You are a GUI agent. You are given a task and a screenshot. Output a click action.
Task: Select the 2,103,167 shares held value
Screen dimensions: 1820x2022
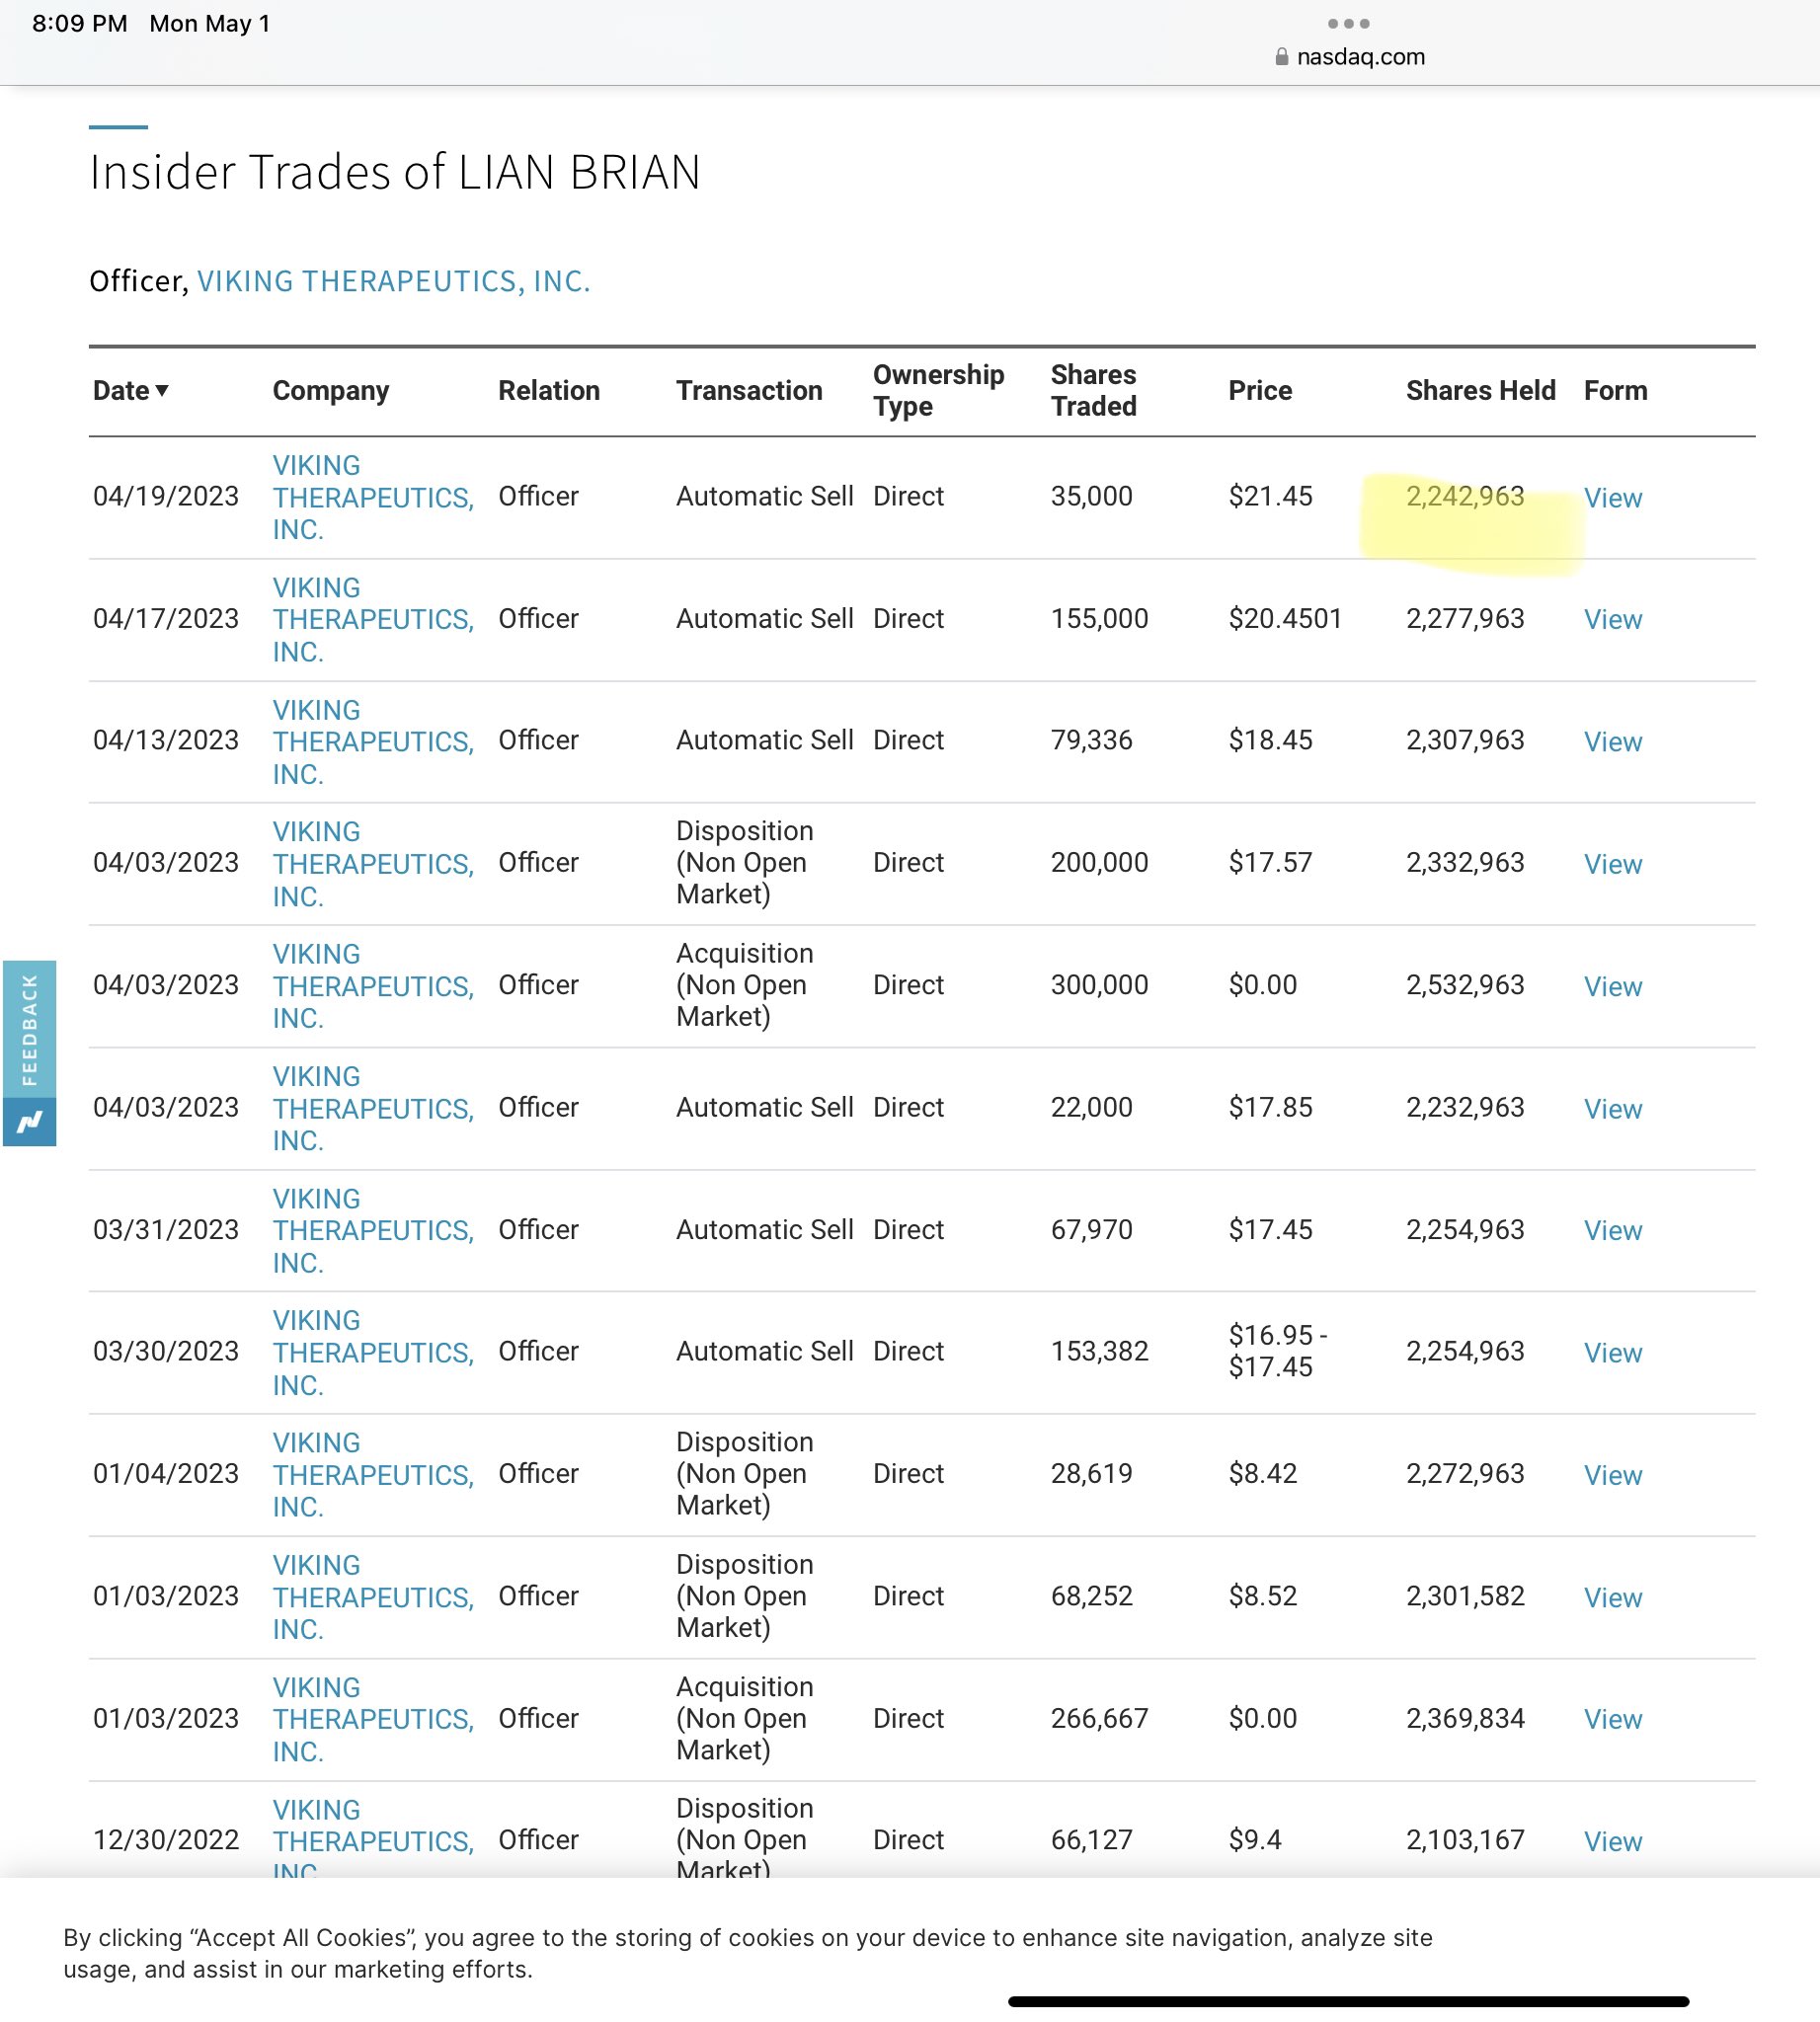point(1465,1840)
